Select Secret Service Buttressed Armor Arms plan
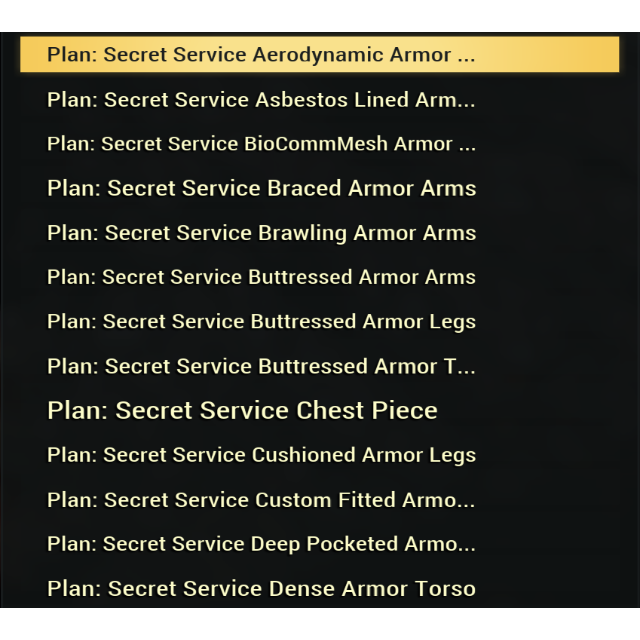 pyautogui.click(x=261, y=277)
